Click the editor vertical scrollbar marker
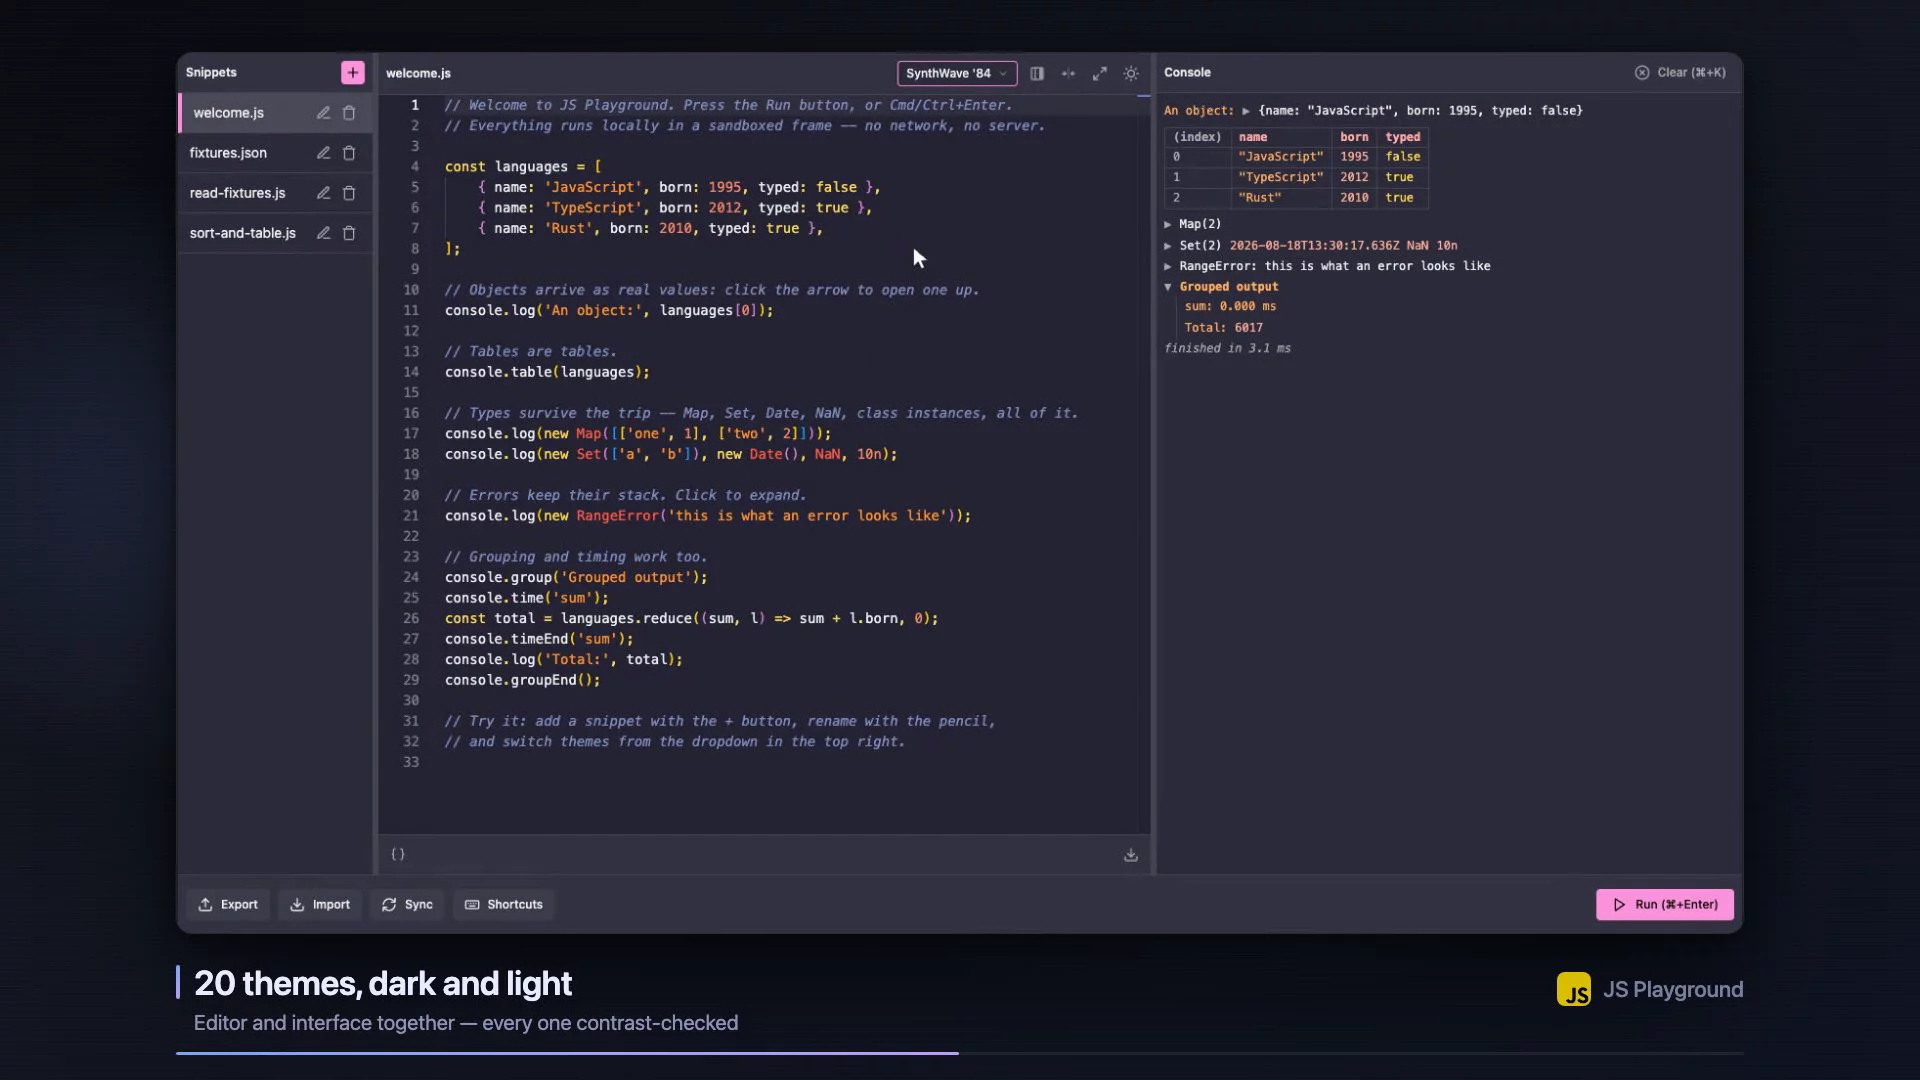This screenshot has width=1920, height=1080. coord(1144,96)
